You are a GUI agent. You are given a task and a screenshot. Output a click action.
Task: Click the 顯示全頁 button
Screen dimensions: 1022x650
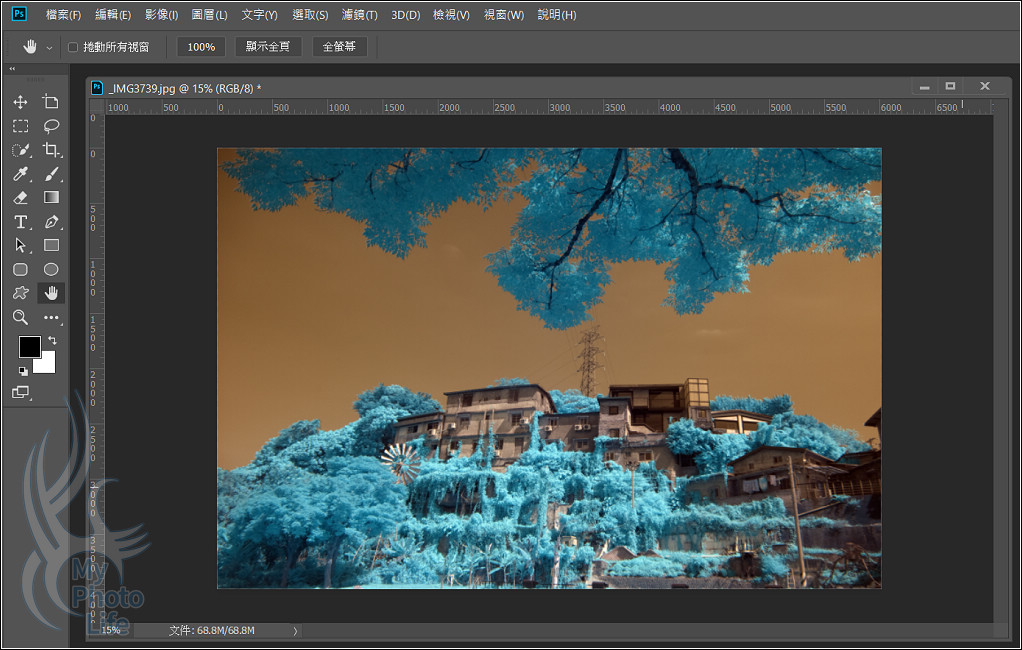[268, 47]
